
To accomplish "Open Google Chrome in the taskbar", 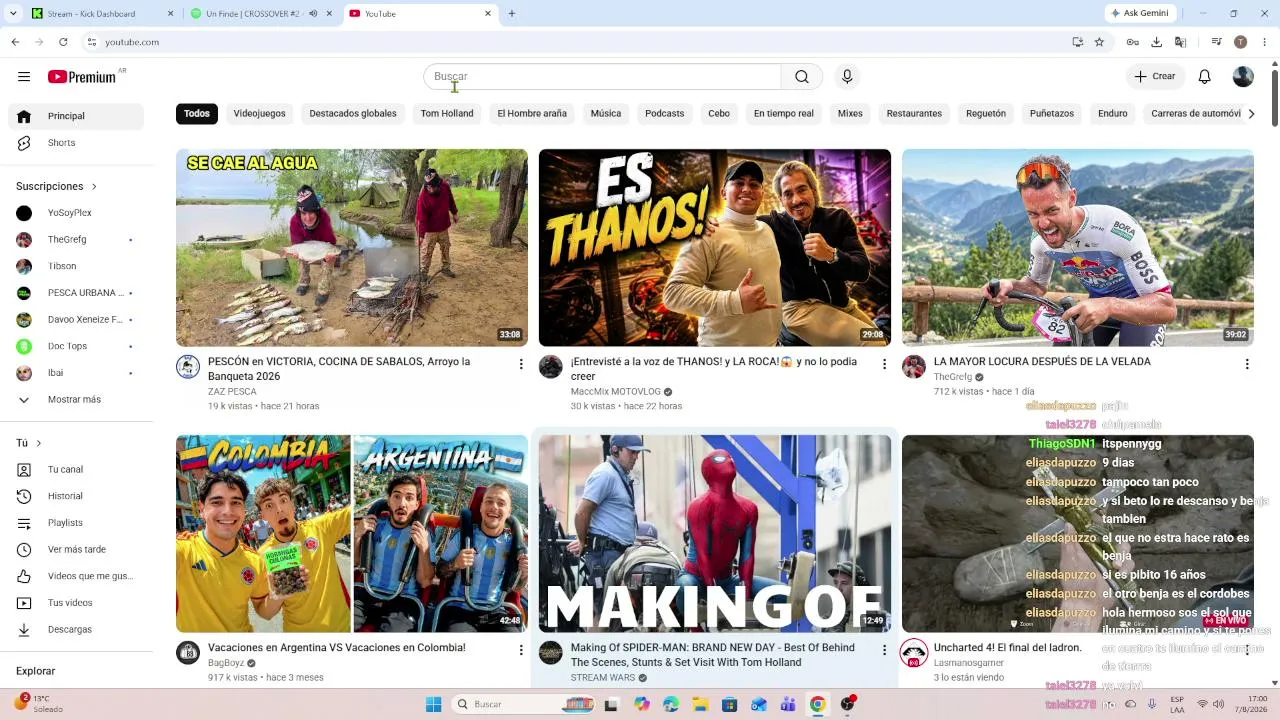I will (x=817, y=704).
